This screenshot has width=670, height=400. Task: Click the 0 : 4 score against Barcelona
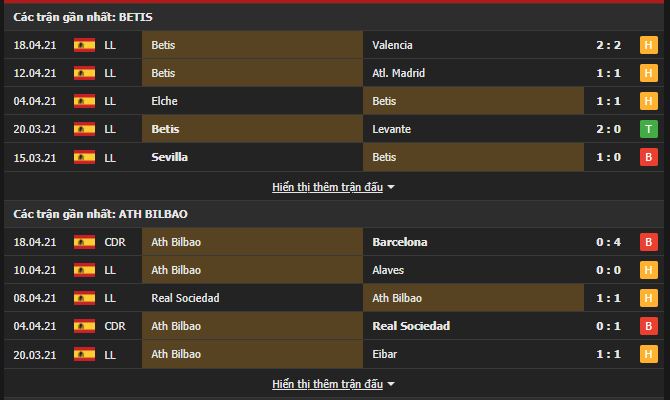click(x=608, y=242)
